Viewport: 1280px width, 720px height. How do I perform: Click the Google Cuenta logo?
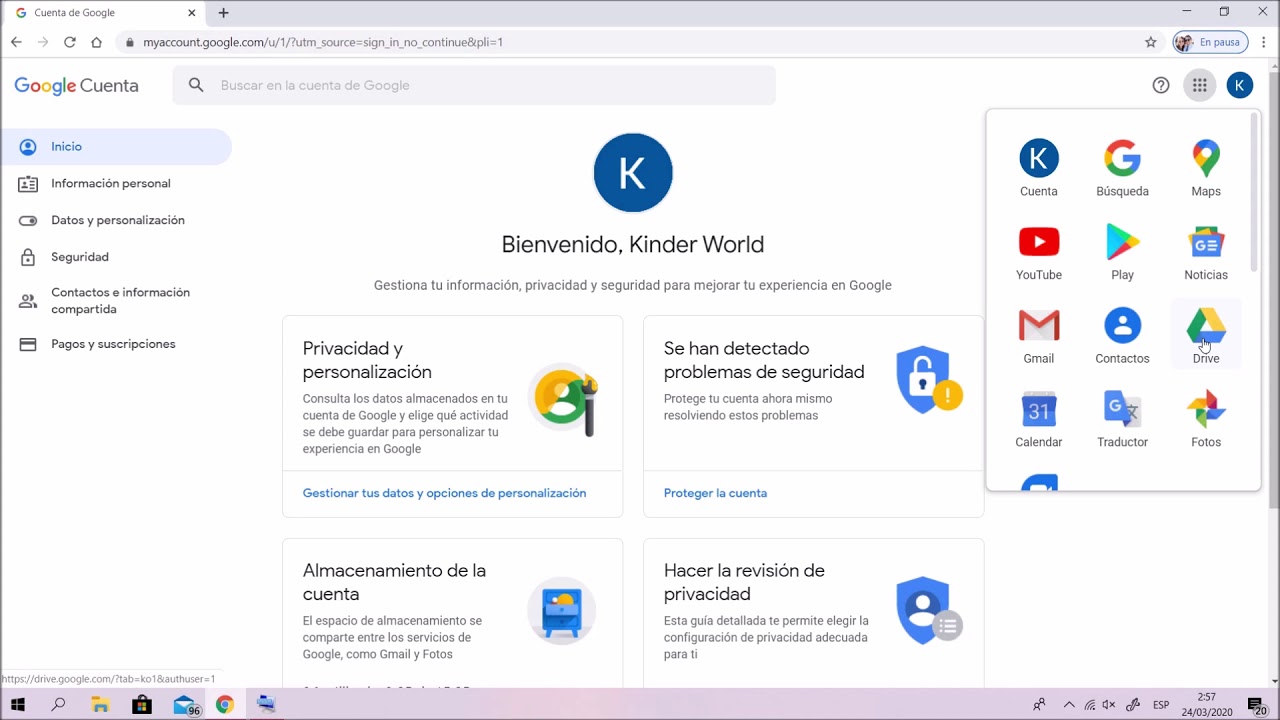pos(76,86)
